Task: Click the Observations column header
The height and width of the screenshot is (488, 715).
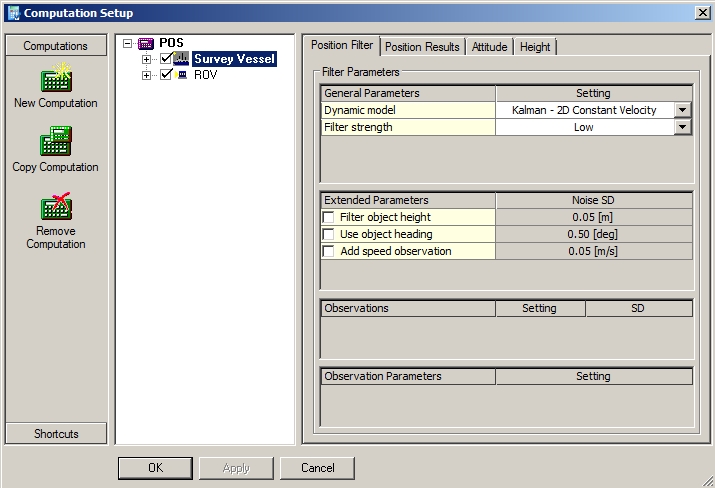Action: pyautogui.click(x=408, y=308)
